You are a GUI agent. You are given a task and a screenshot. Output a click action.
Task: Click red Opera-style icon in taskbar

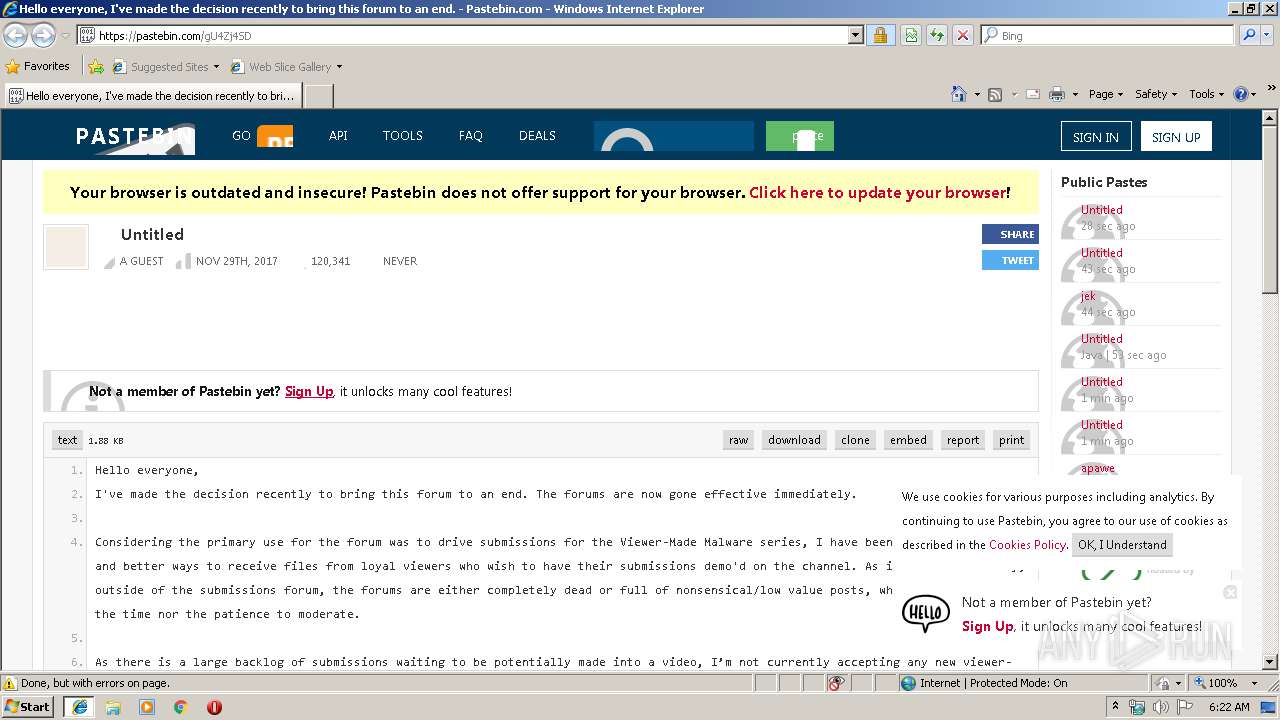point(214,707)
